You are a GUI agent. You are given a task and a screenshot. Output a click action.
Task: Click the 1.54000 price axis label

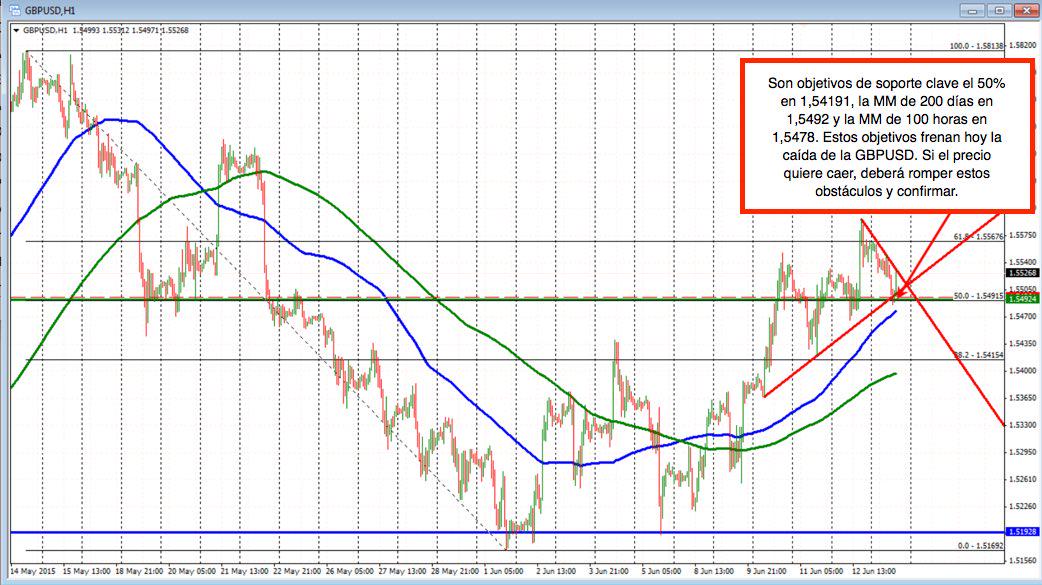tap(1023, 370)
